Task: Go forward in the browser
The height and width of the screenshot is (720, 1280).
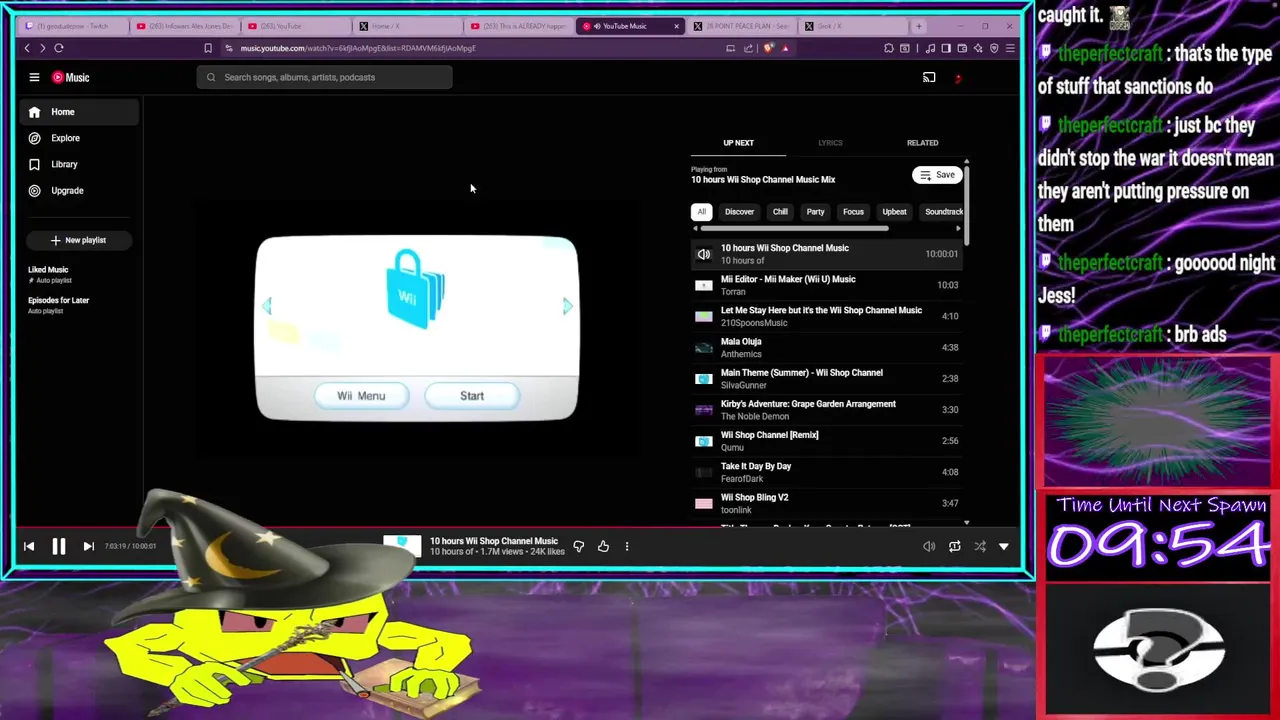Action: pyautogui.click(x=42, y=48)
